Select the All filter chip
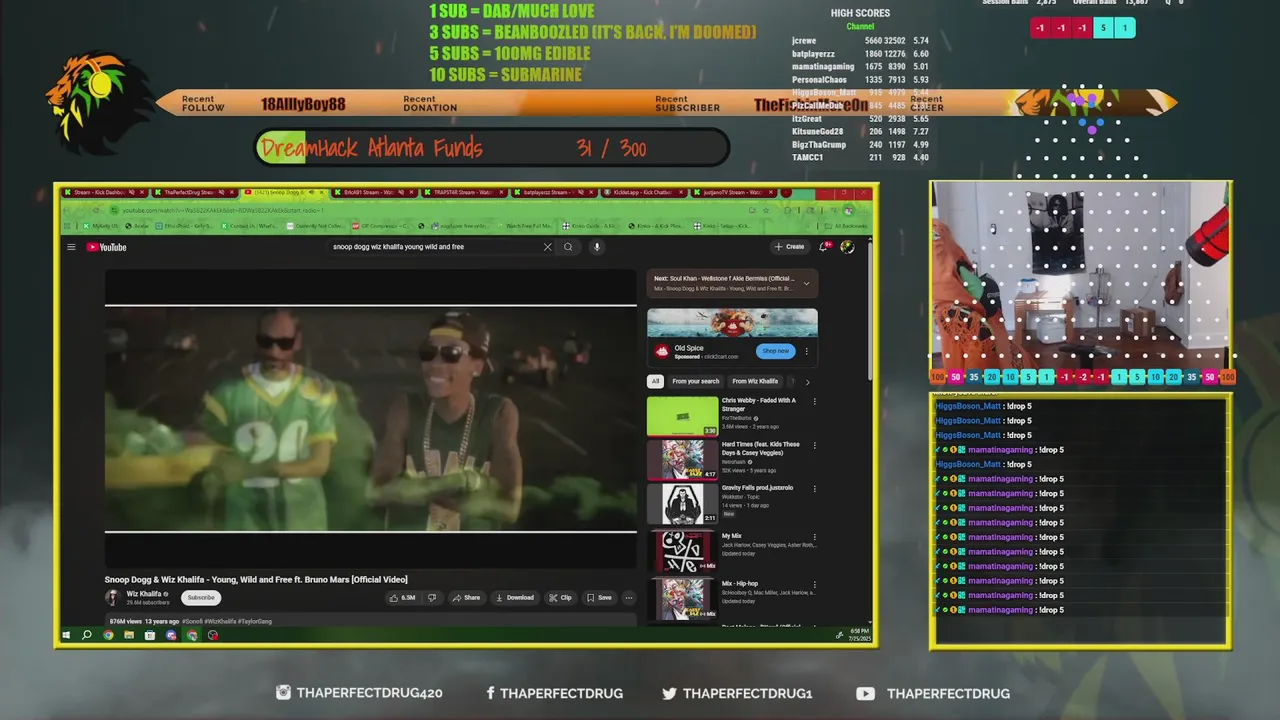Screen dimensions: 1280x720 pos(655,381)
